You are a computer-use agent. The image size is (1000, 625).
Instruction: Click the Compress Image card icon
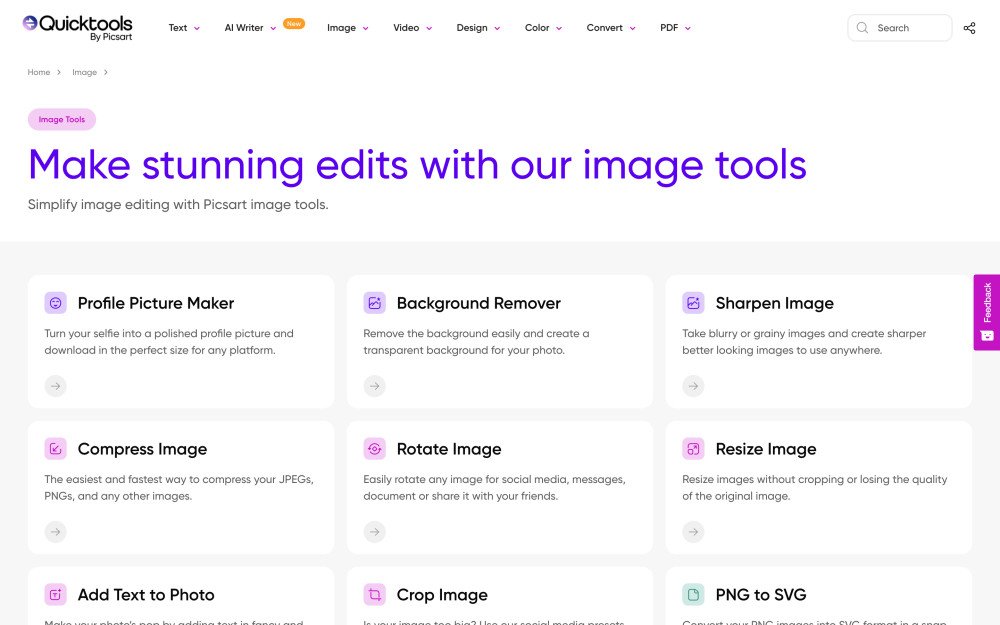click(56, 449)
